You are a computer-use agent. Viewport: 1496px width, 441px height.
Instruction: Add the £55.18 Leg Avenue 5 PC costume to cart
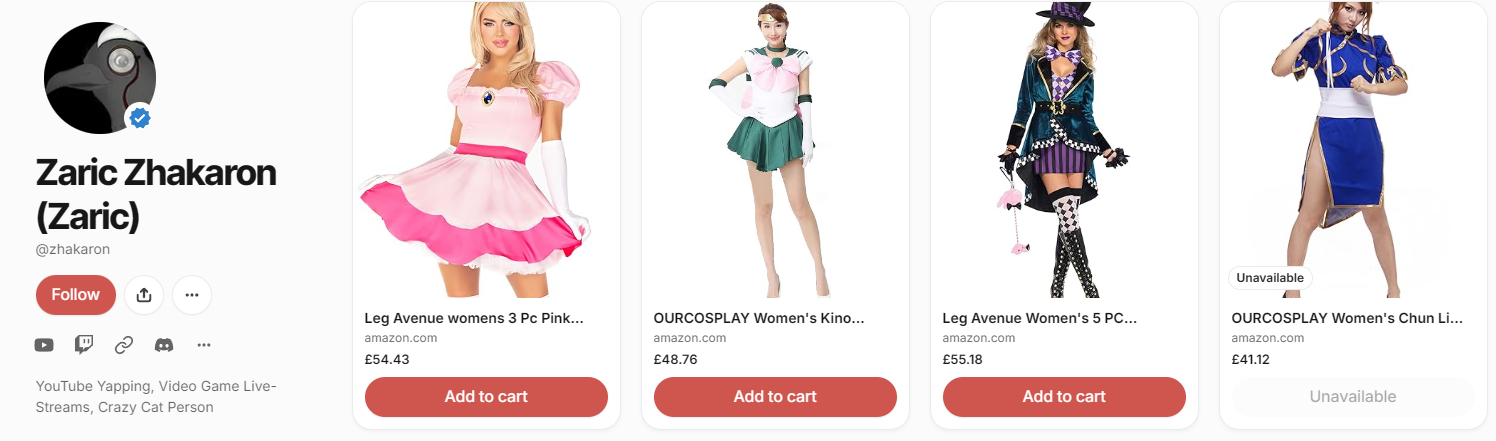1064,397
